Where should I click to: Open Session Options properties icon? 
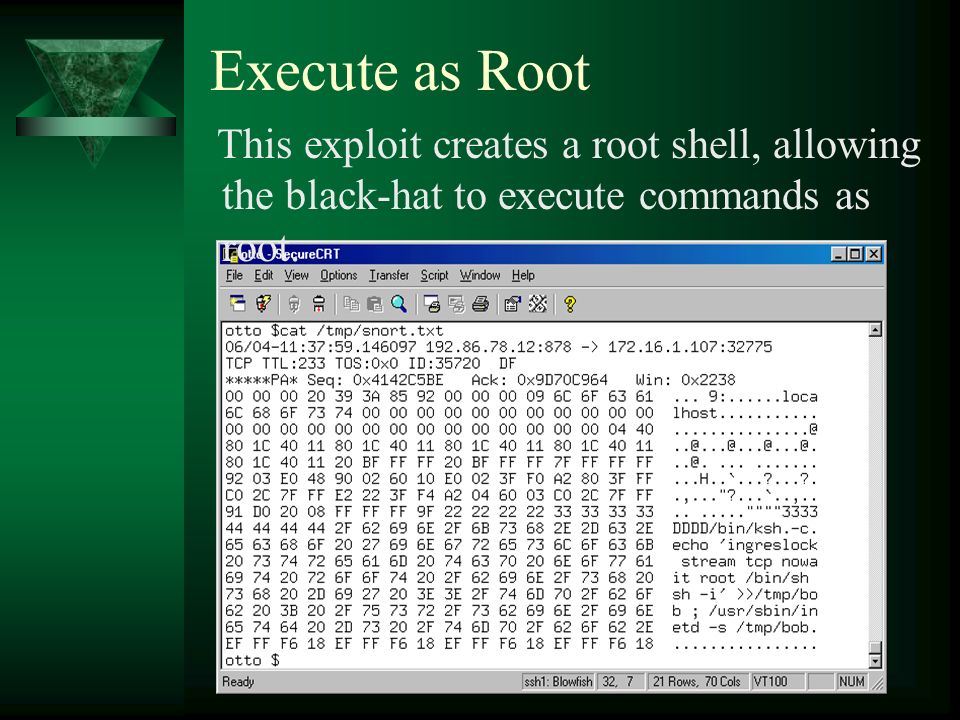512,304
